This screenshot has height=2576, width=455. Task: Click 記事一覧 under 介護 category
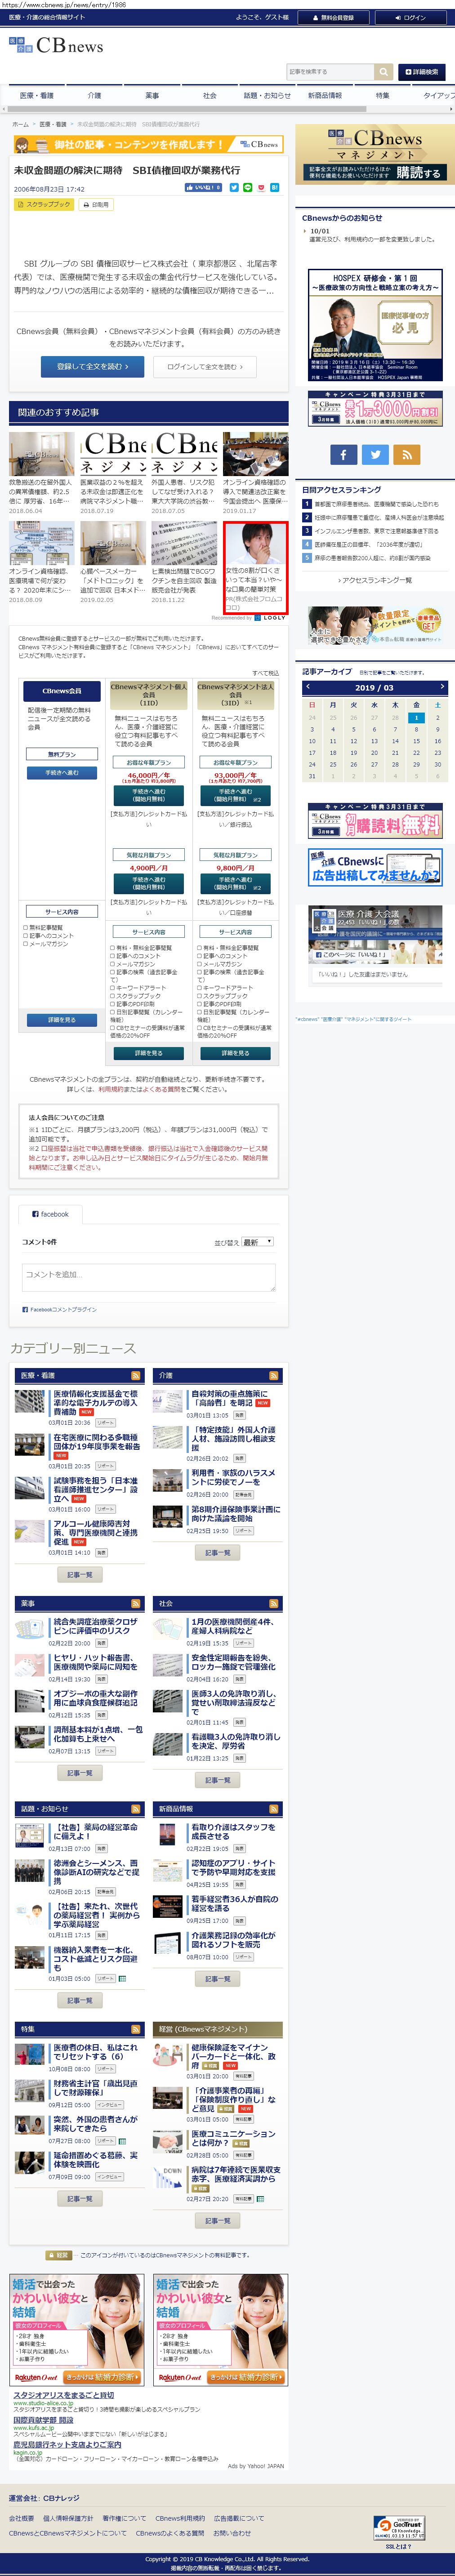[x=217, y=1553]
